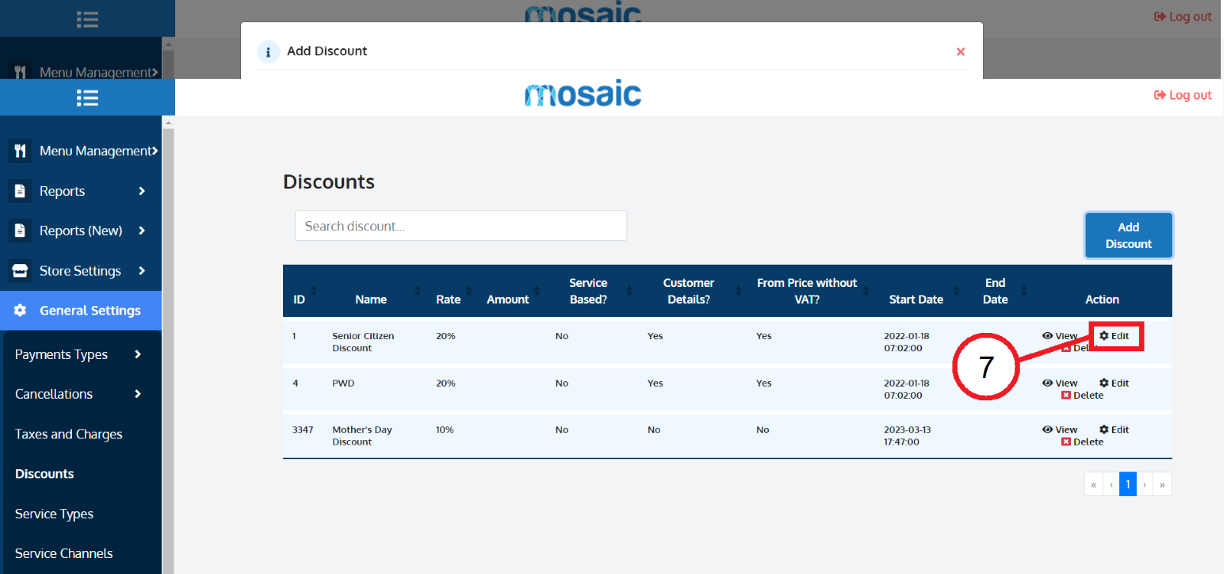Click the Reports document icon

coord(20,191)
